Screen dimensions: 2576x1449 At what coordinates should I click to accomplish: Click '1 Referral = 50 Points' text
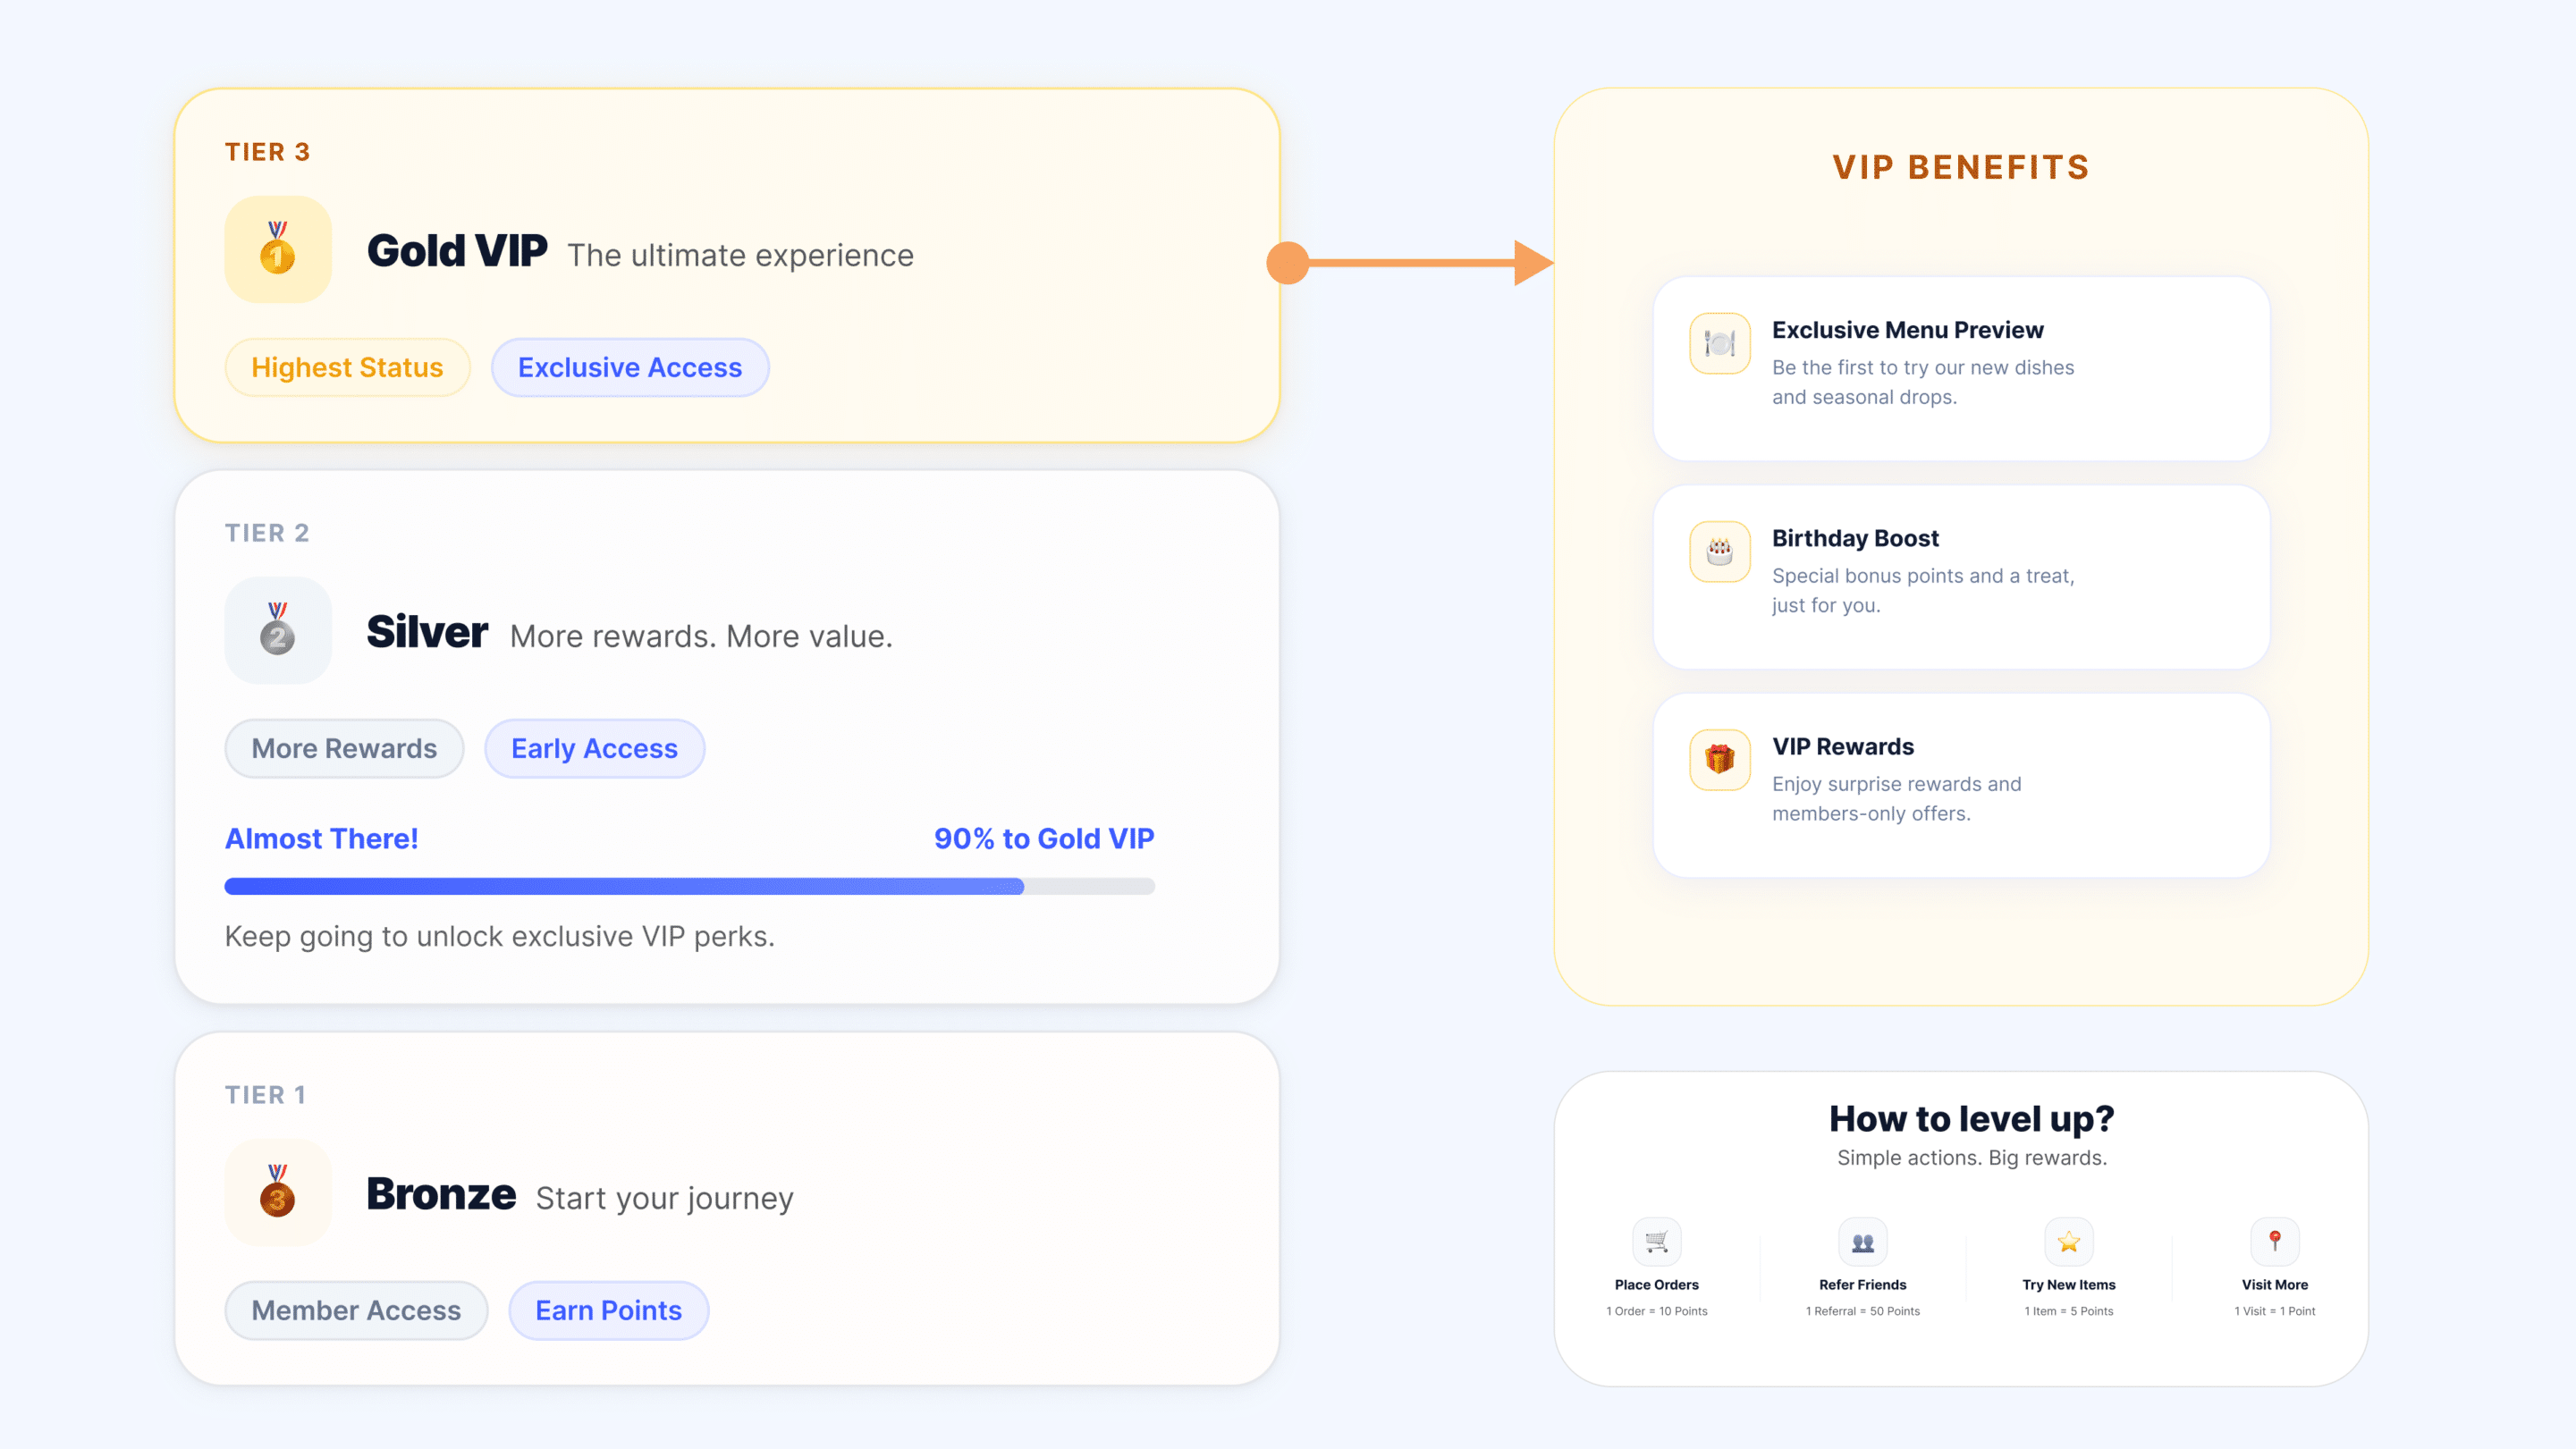coord(1863,1311)
